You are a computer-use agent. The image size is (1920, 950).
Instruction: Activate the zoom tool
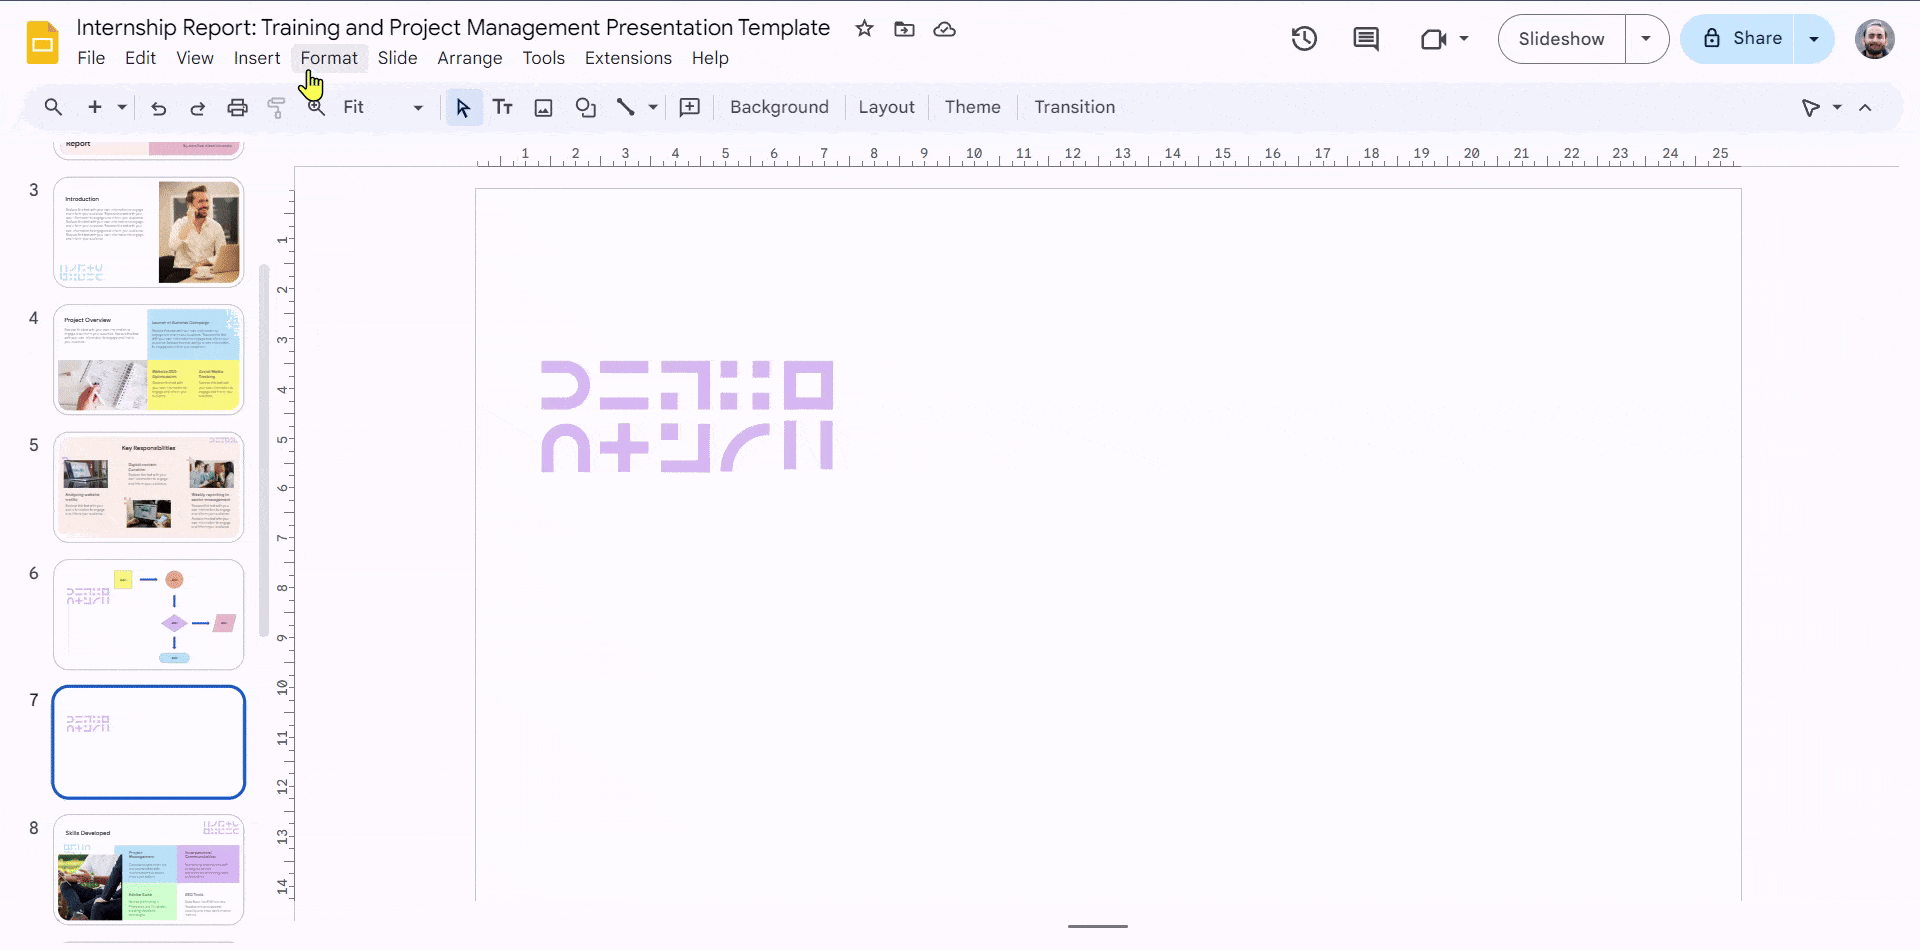click(x=315, y=107)
